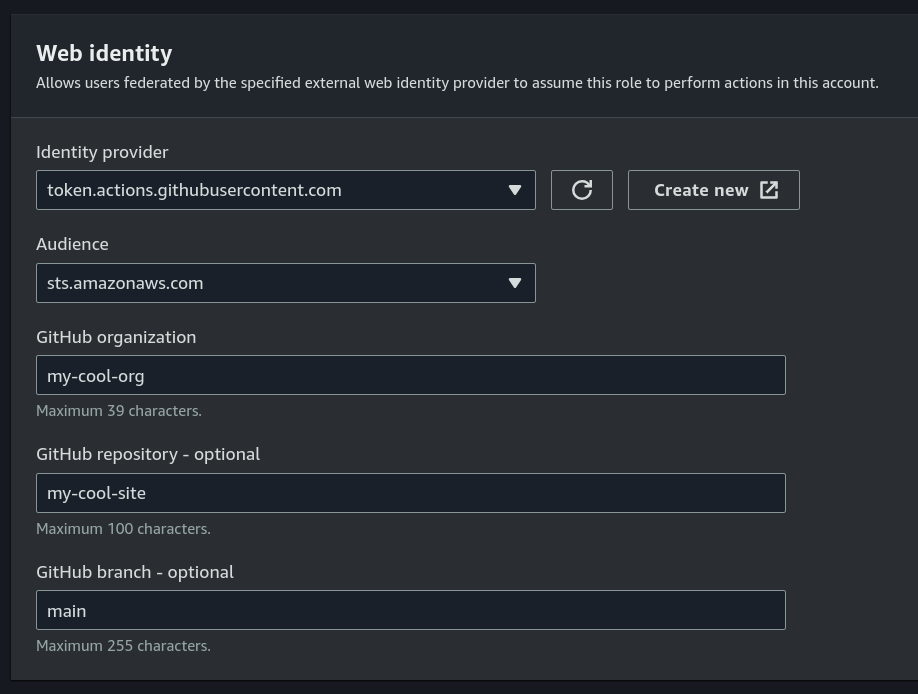The width and height of the screenshot is (918, 694).
Task: Click the GitHub branch - optional label
Action: click(x=135, y=572)
